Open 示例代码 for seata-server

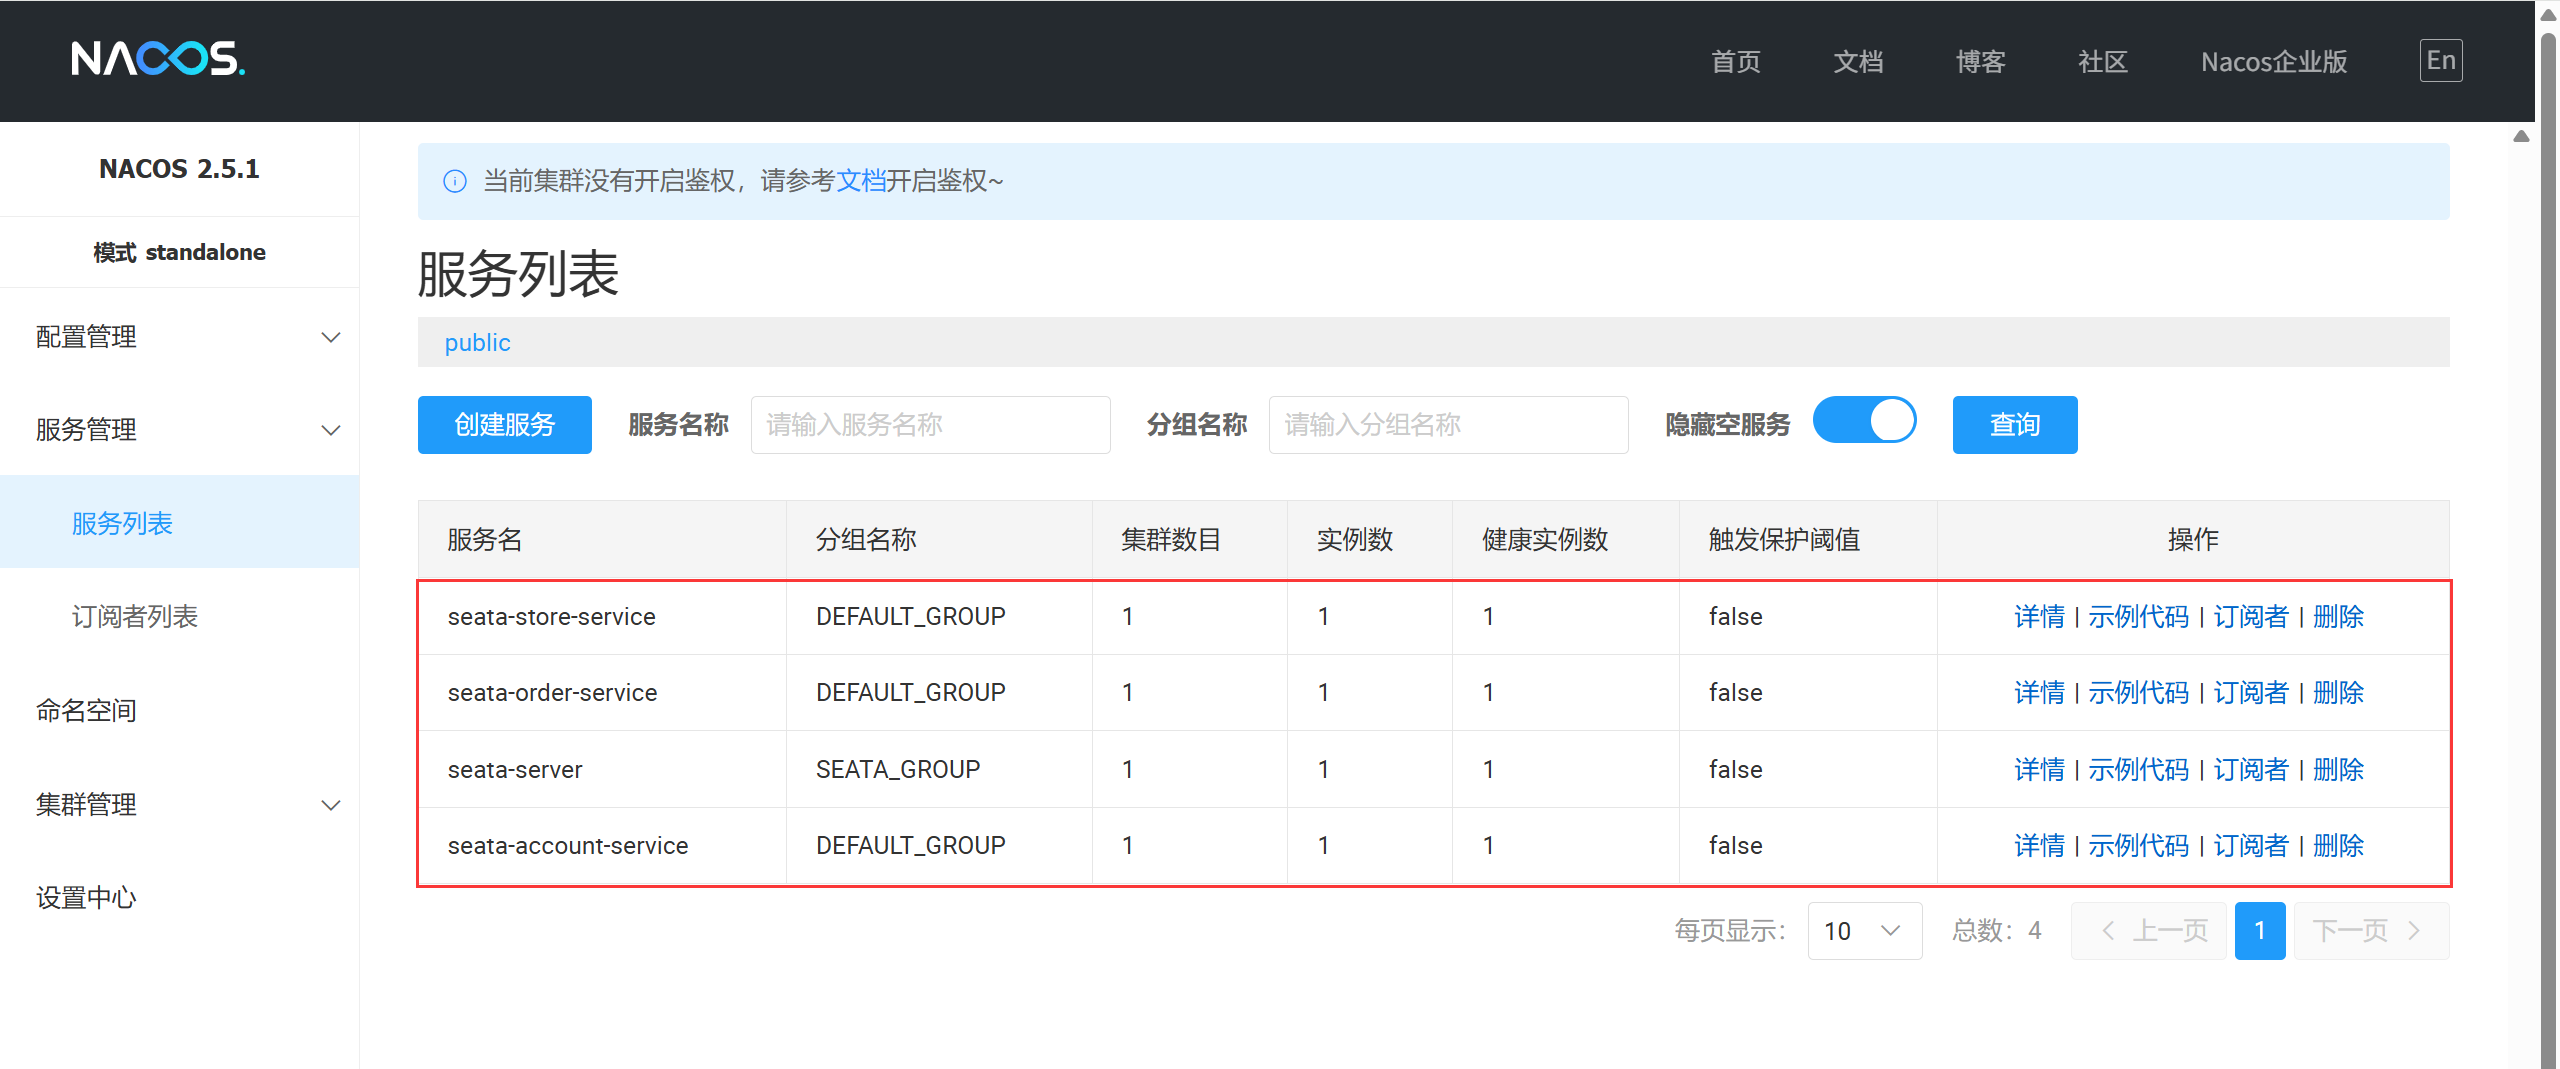click(2139, 770)
